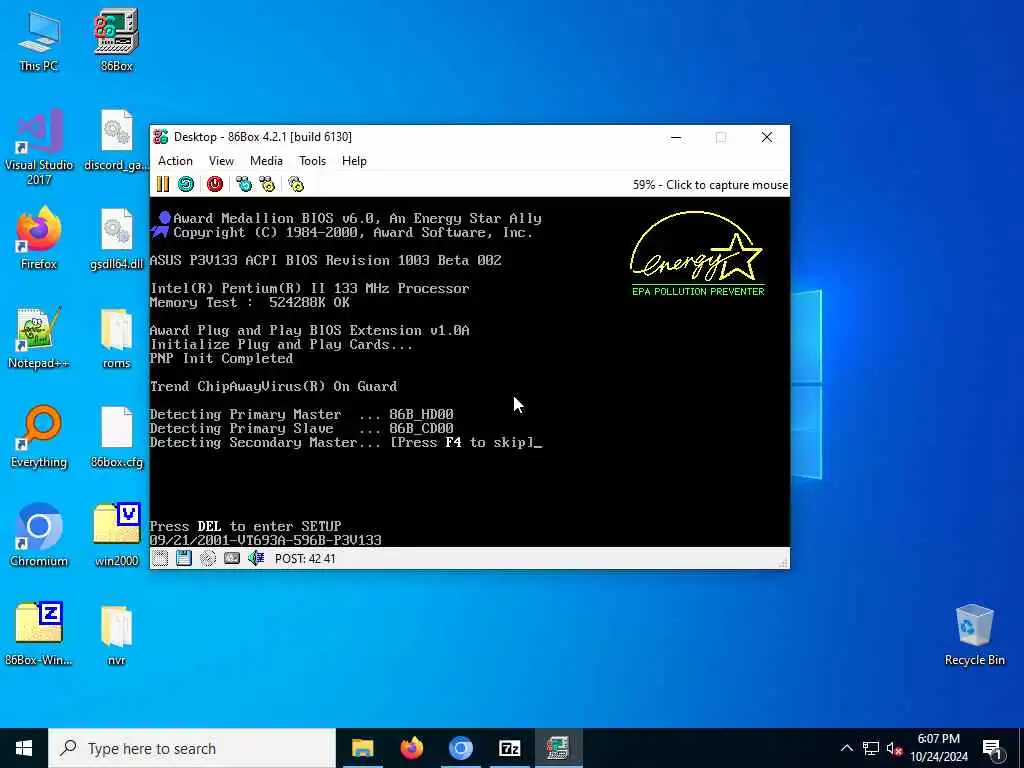
Task: Open the Media menu
Action: click(x=266, y=161)
